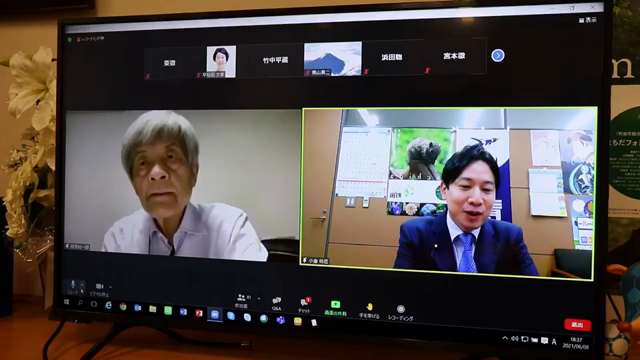
Task: Open clock showing 18:37
Action: (x=576, y=343)
